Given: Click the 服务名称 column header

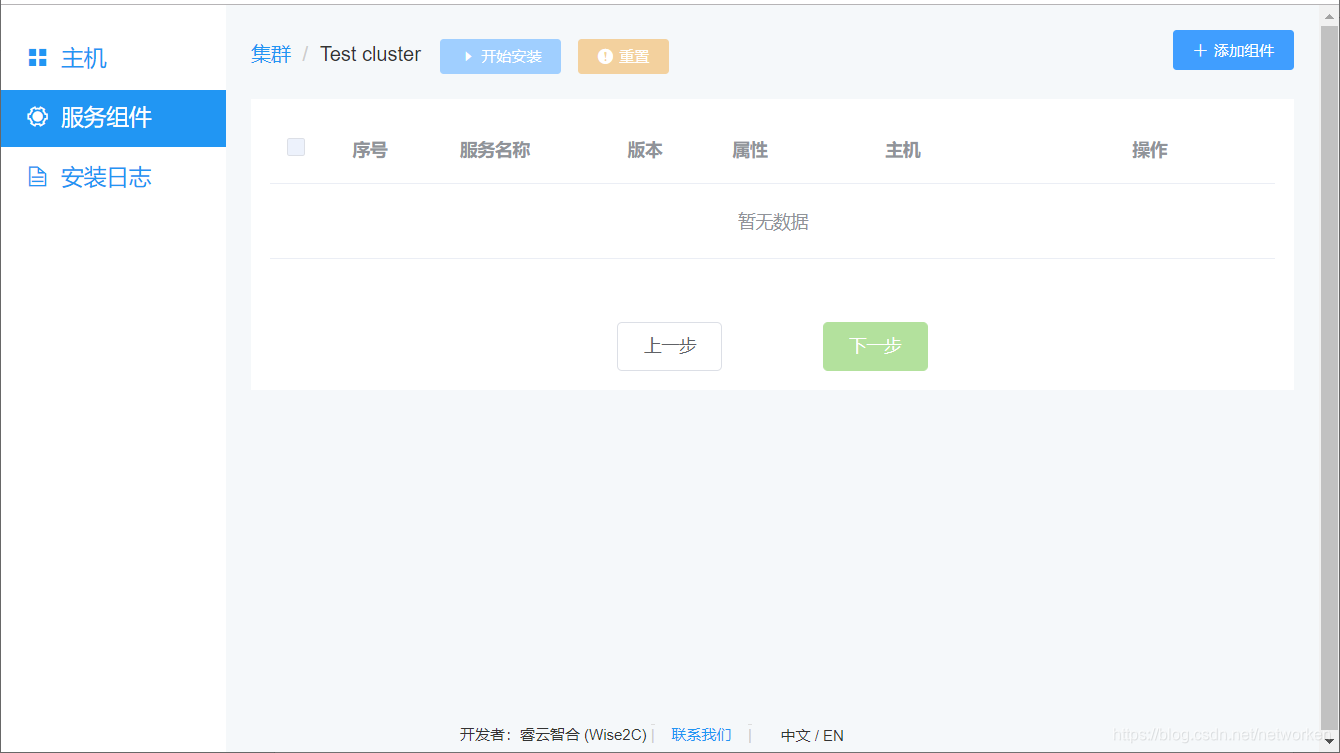Looking at the screenshot, I should 495,150.
